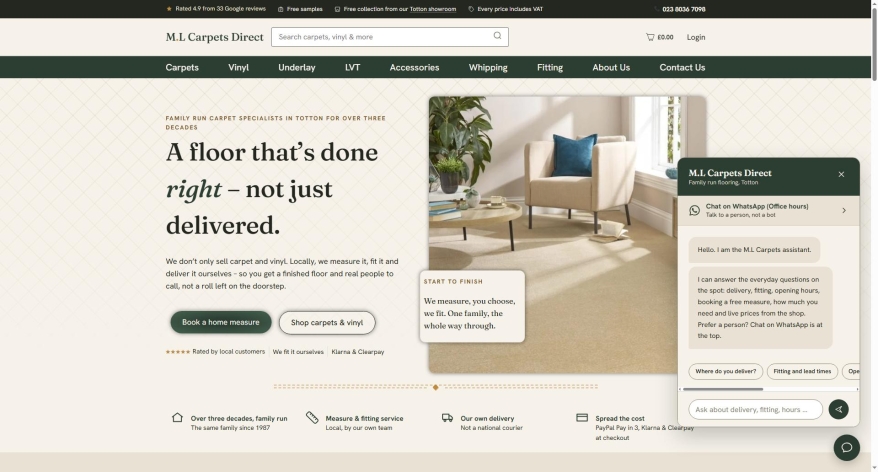Click Shop carpets & vinyl button
This screenshot has width=878, height=472.
[x=327, y=323]
